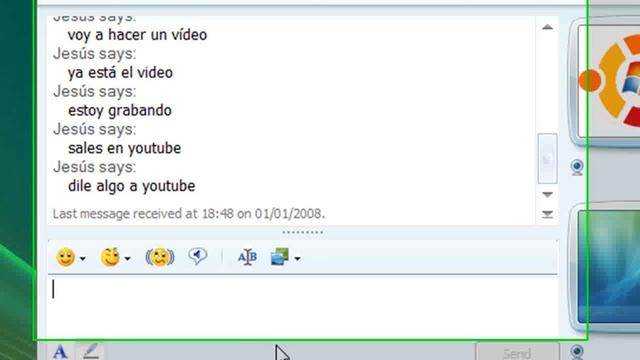Click your own display picture
Screen dimensions: 640x360
pyautogui.click(x=609, y=266)
